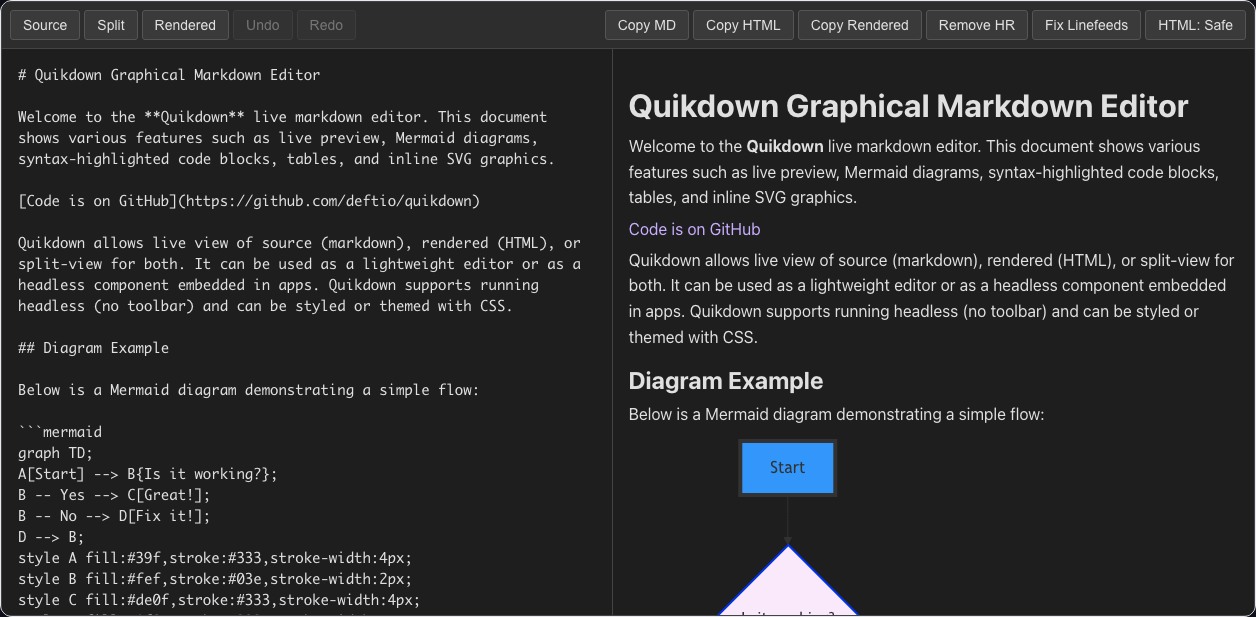
Task: Click the rendered 'Diagram Example' heading
Action: 726,381
